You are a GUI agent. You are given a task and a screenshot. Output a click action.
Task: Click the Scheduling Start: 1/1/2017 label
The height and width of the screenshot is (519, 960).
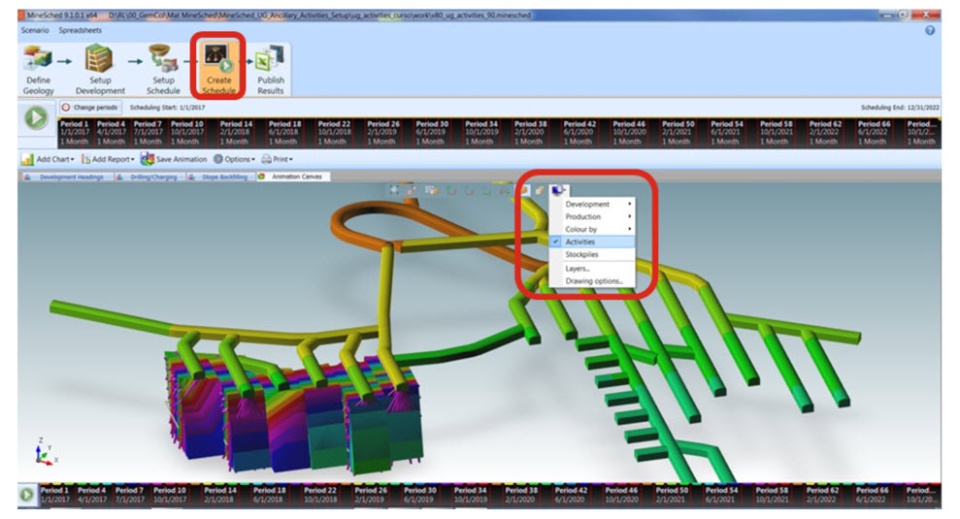pyautogui.click(x=167, y=107)
